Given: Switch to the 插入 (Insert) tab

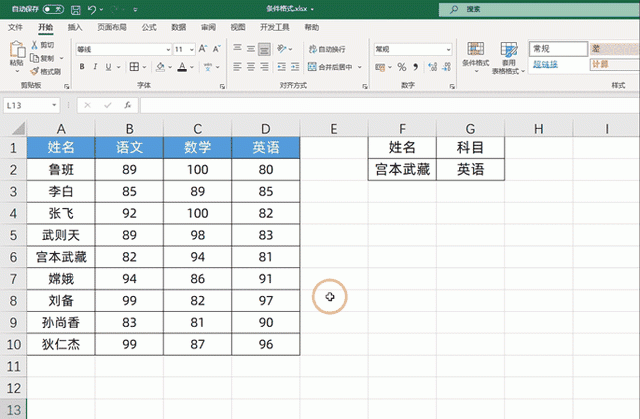Looking at the screenshot, I should pos(75,27).
